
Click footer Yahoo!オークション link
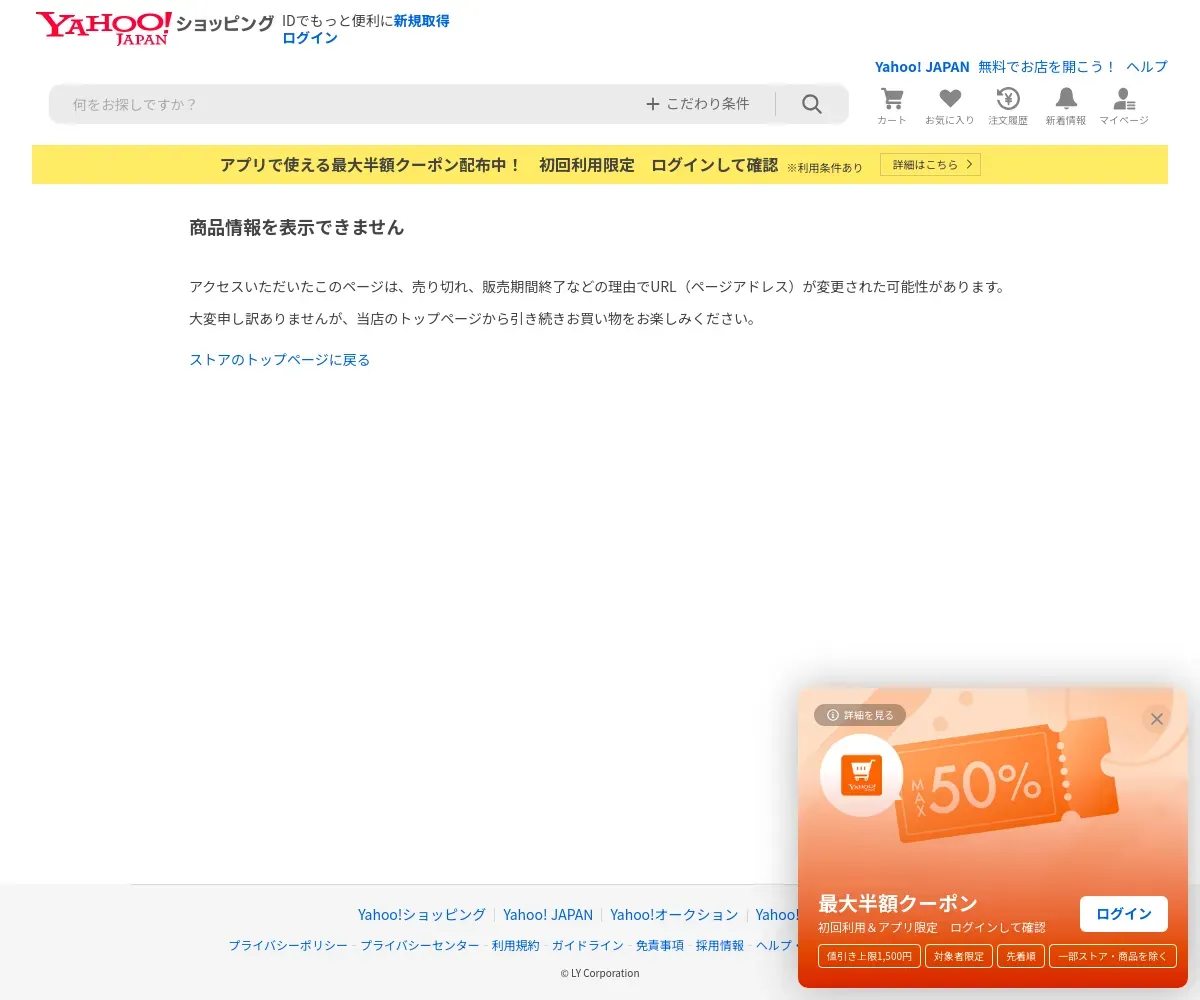click(x=674, y=915)
